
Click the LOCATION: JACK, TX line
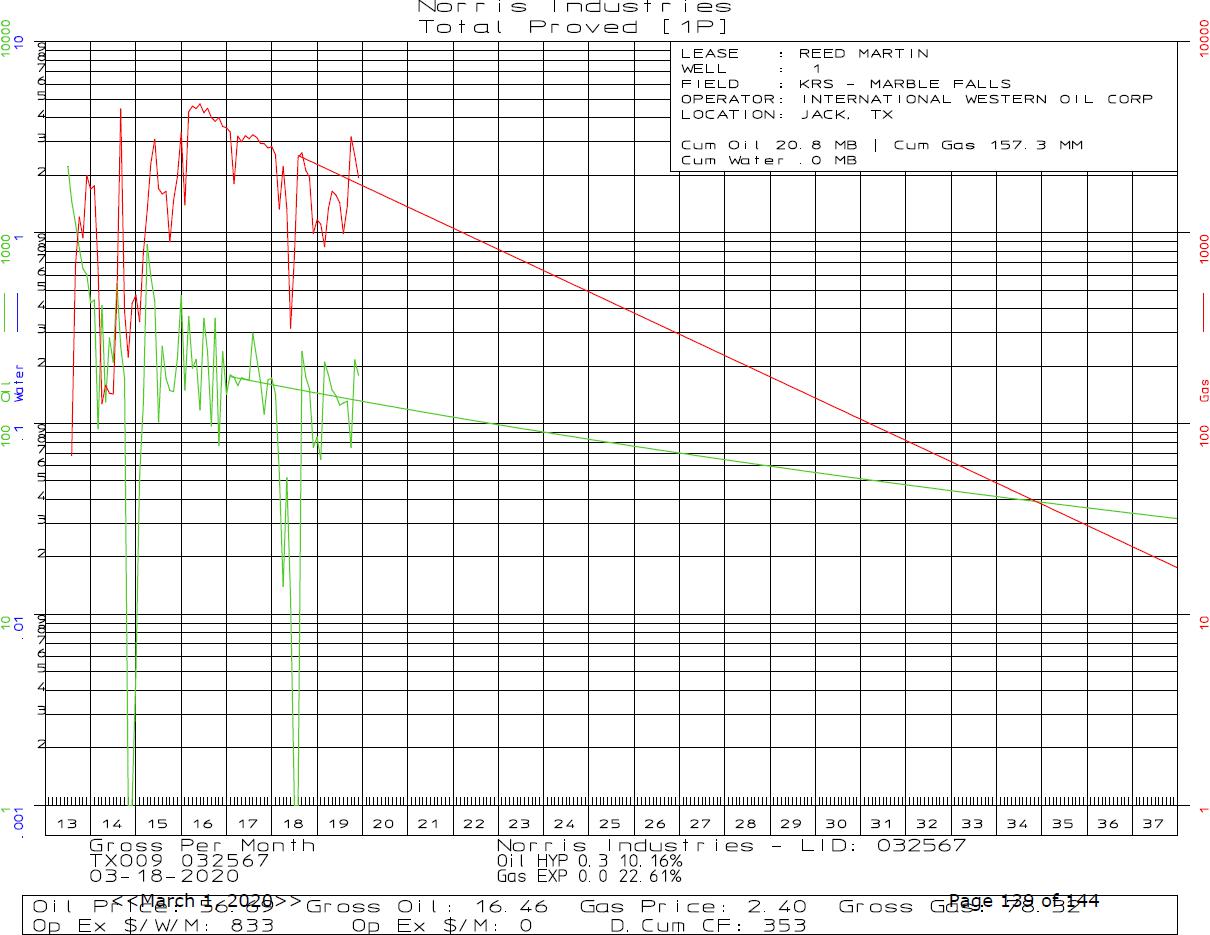click(x=786, y=114)
